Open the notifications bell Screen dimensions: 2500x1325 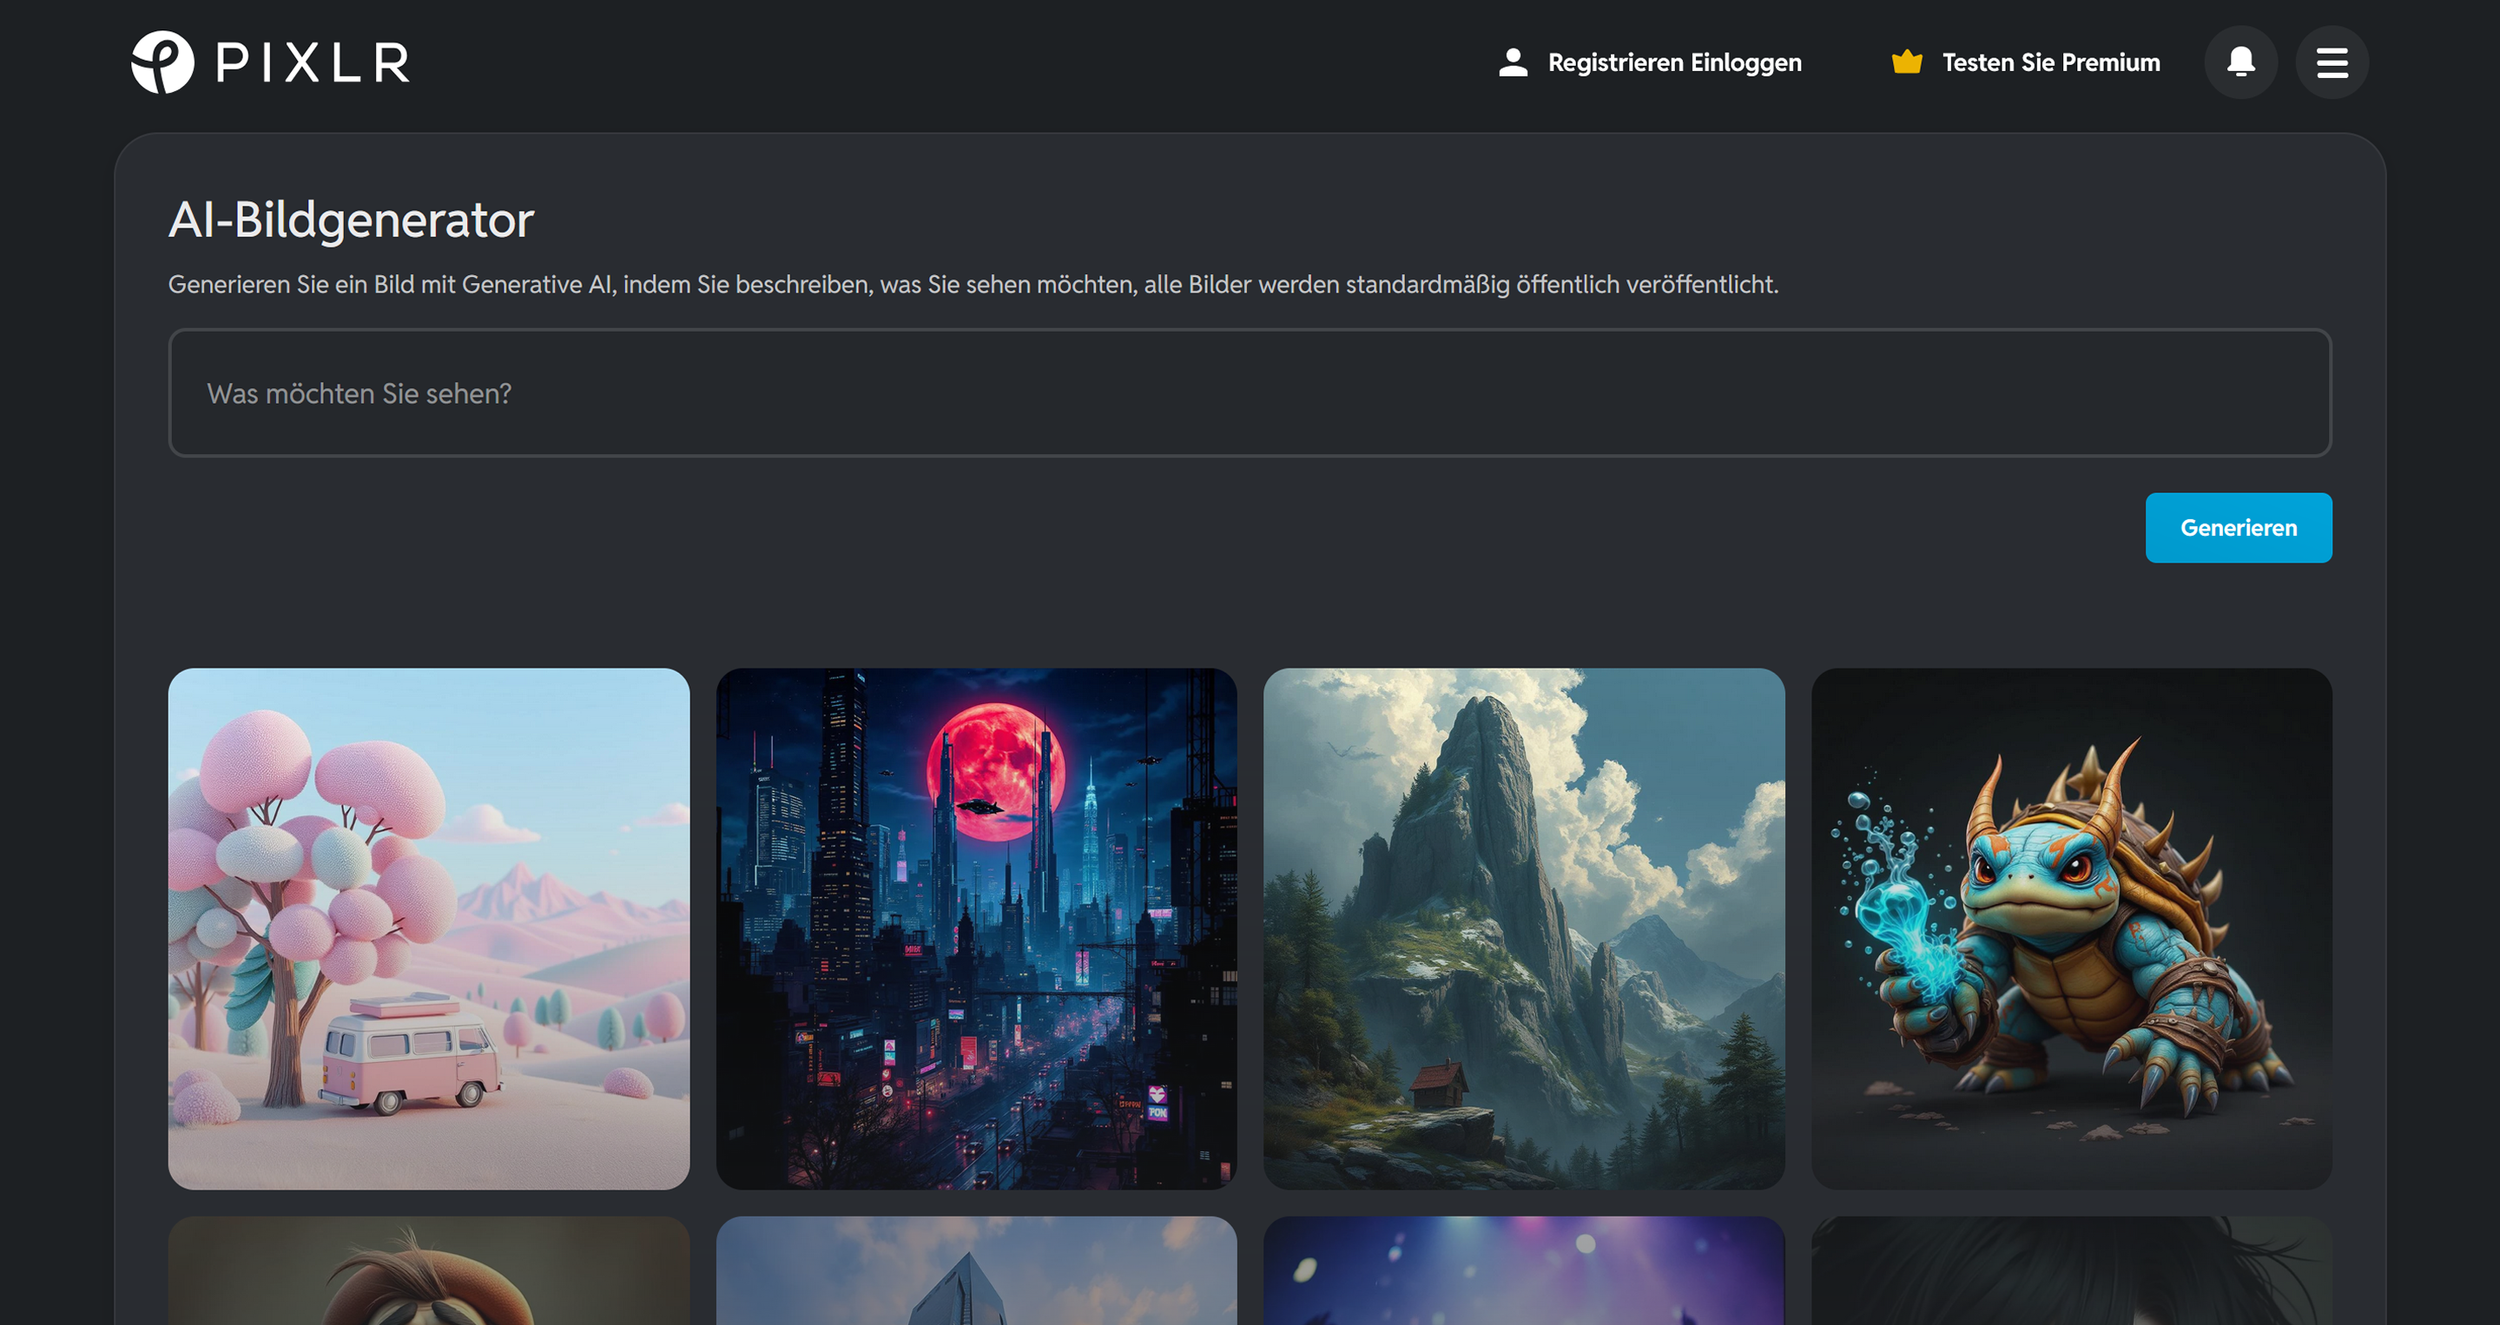click(2241, 62)
